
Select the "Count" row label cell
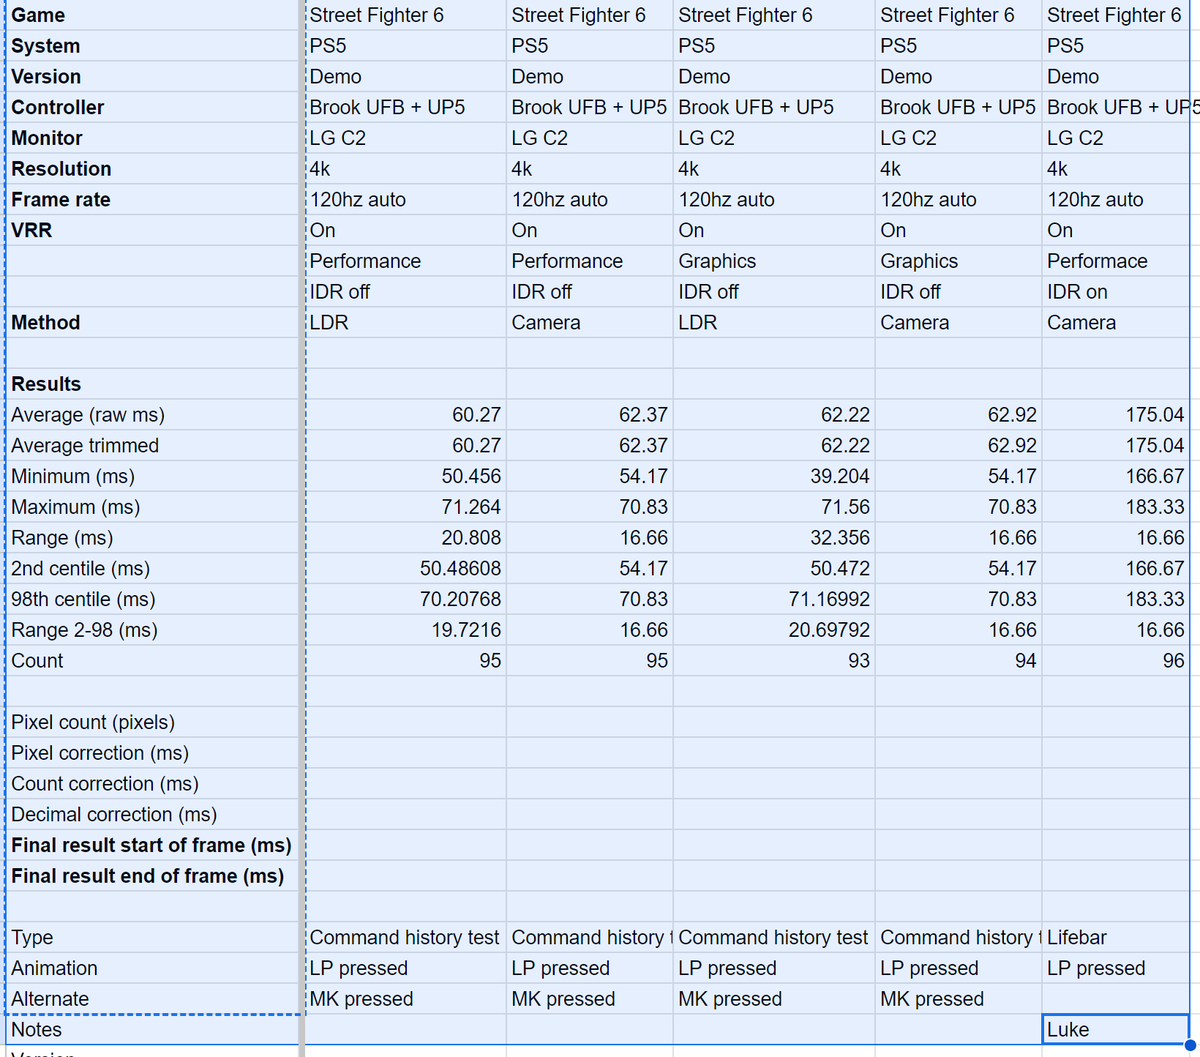click(150, 660)
